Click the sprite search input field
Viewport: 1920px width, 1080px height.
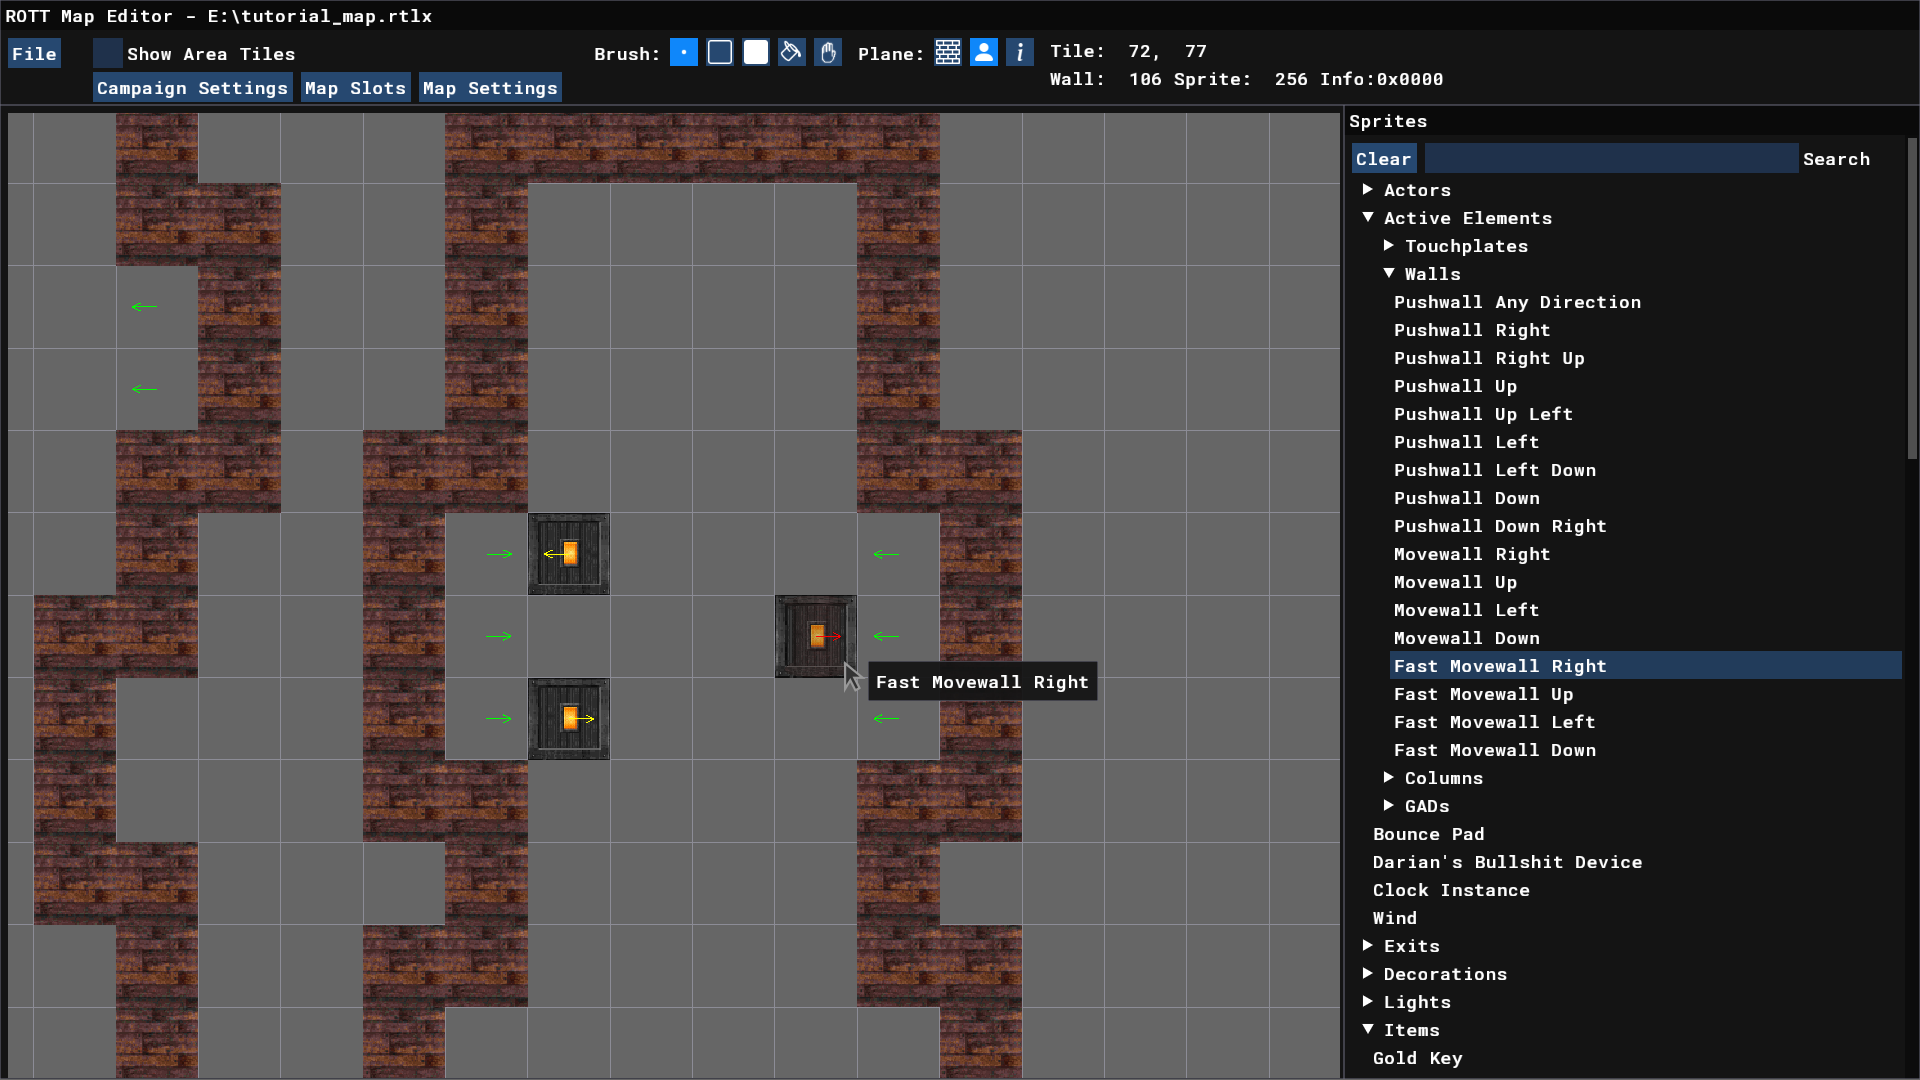pos(1610,159)
